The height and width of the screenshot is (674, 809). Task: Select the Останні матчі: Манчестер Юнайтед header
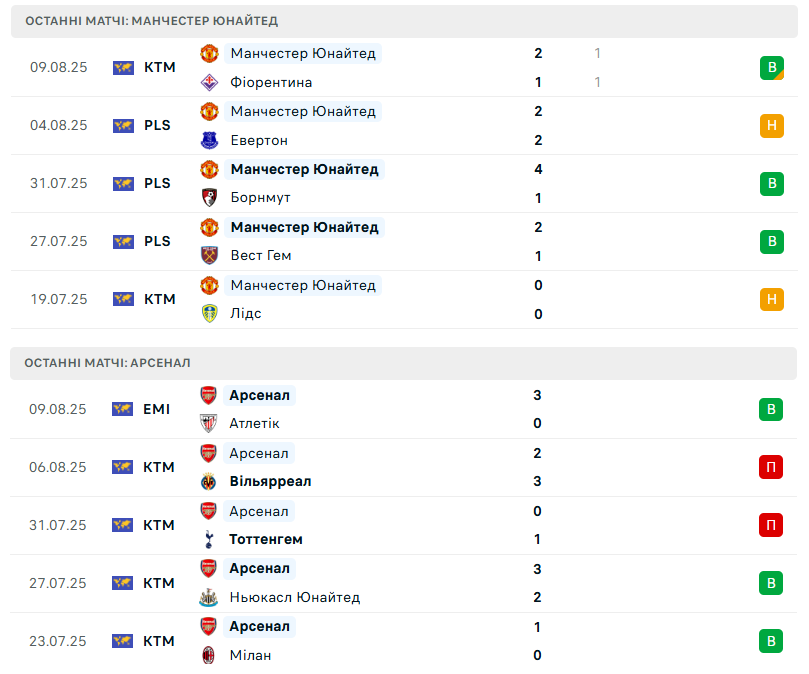(x=152, y=21)
